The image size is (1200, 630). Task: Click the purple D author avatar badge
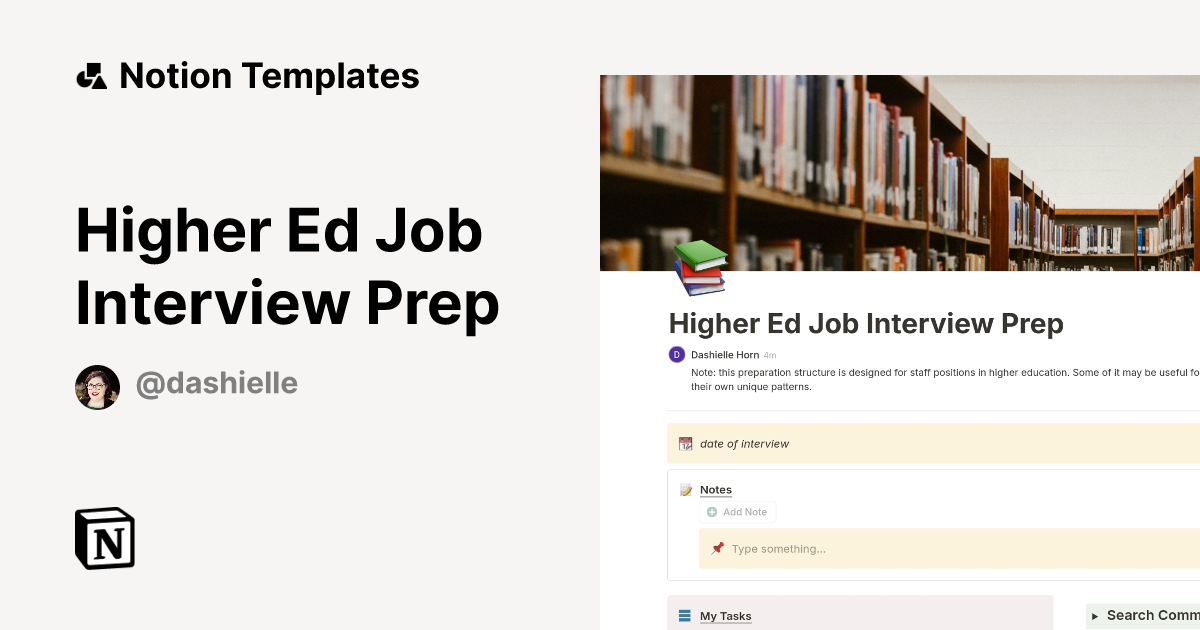point(676,354)
